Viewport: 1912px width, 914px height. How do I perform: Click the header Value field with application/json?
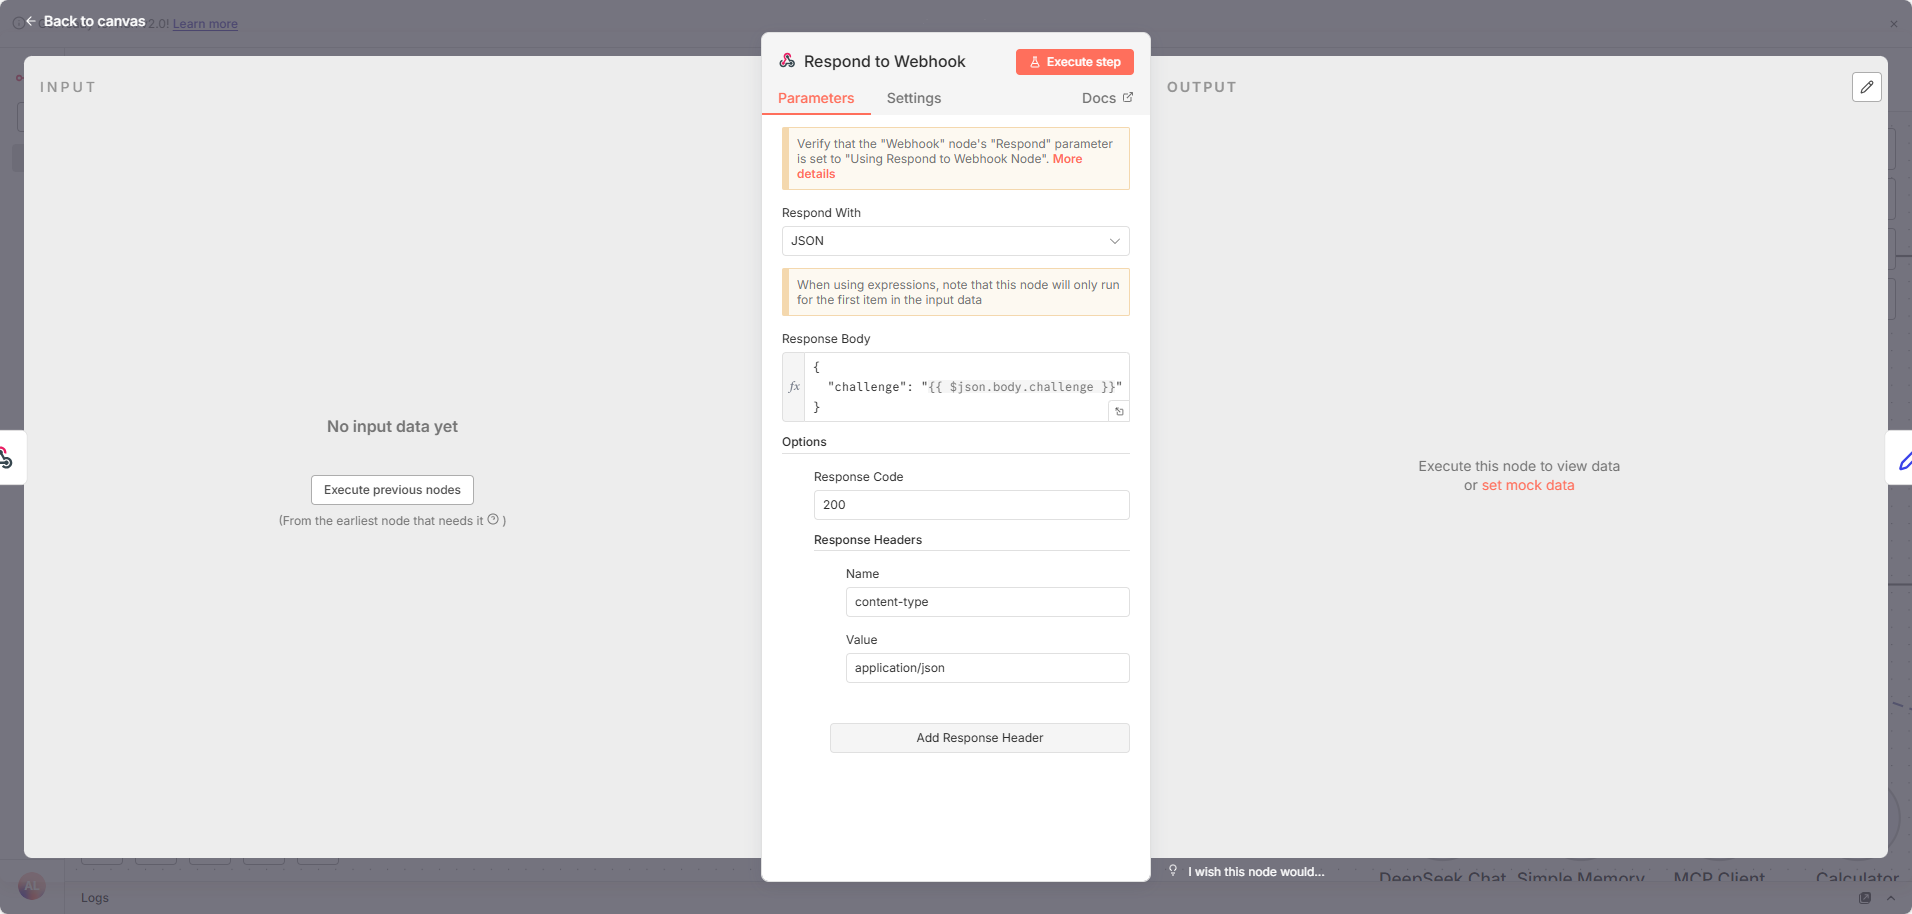(987, 668)
